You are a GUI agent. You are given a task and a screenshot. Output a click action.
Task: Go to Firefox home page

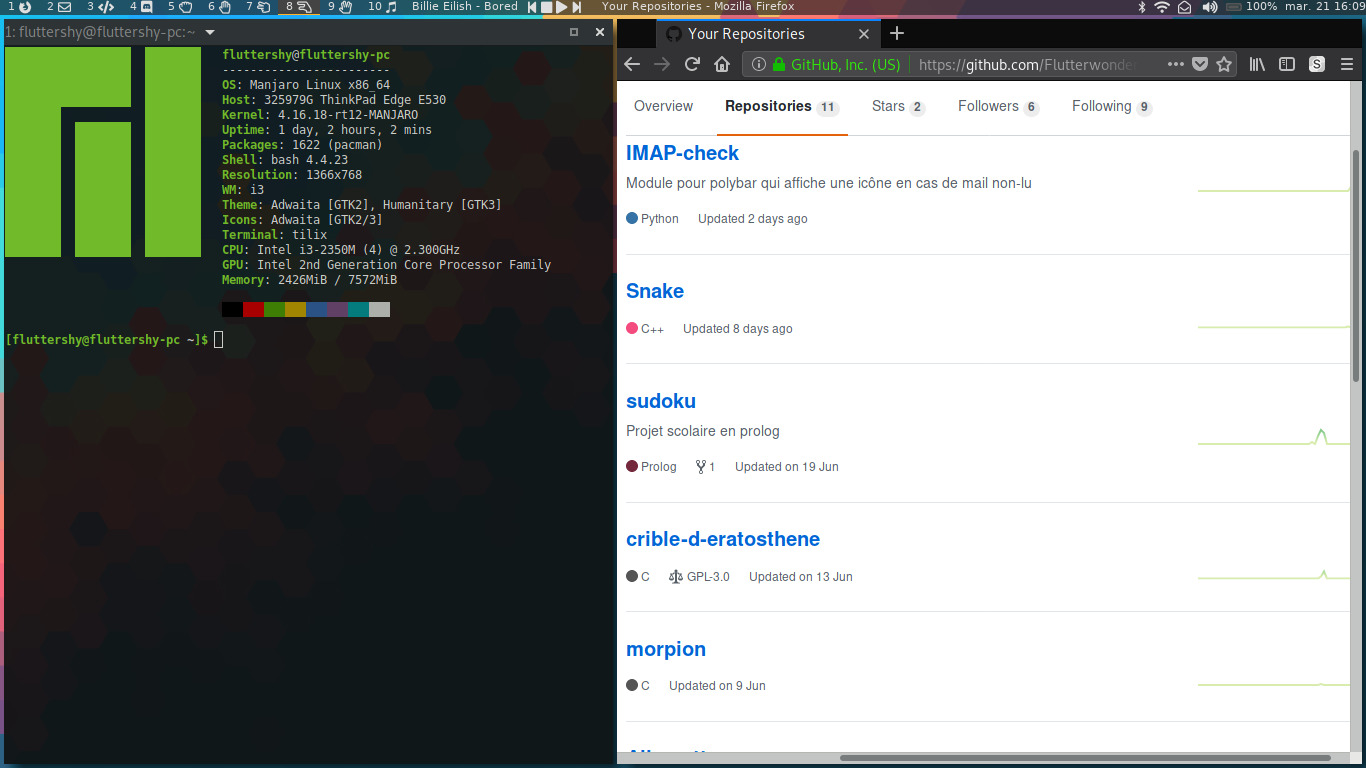point(722,64)
